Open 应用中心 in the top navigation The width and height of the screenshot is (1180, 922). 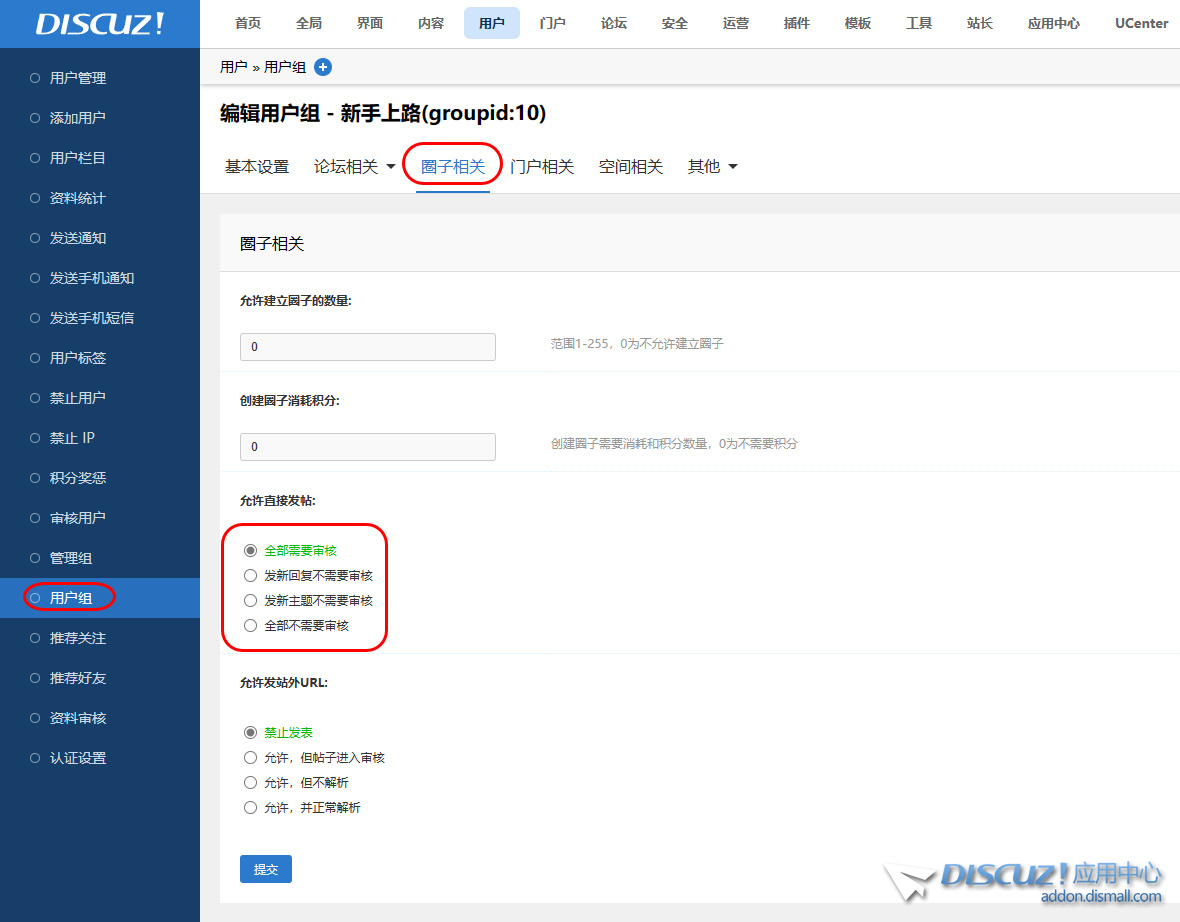coord(1053,23)
